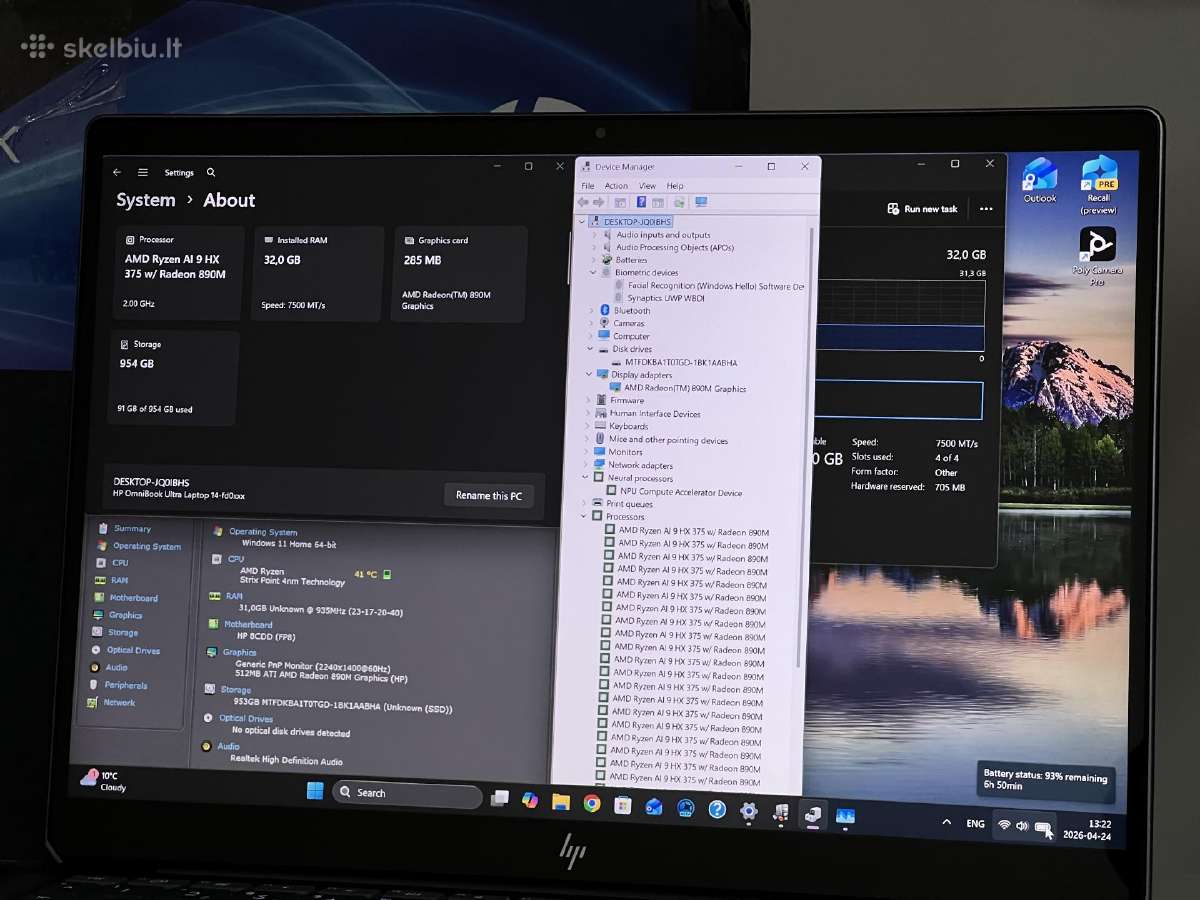Open the Windows Start menu

(x=315, y=791)
